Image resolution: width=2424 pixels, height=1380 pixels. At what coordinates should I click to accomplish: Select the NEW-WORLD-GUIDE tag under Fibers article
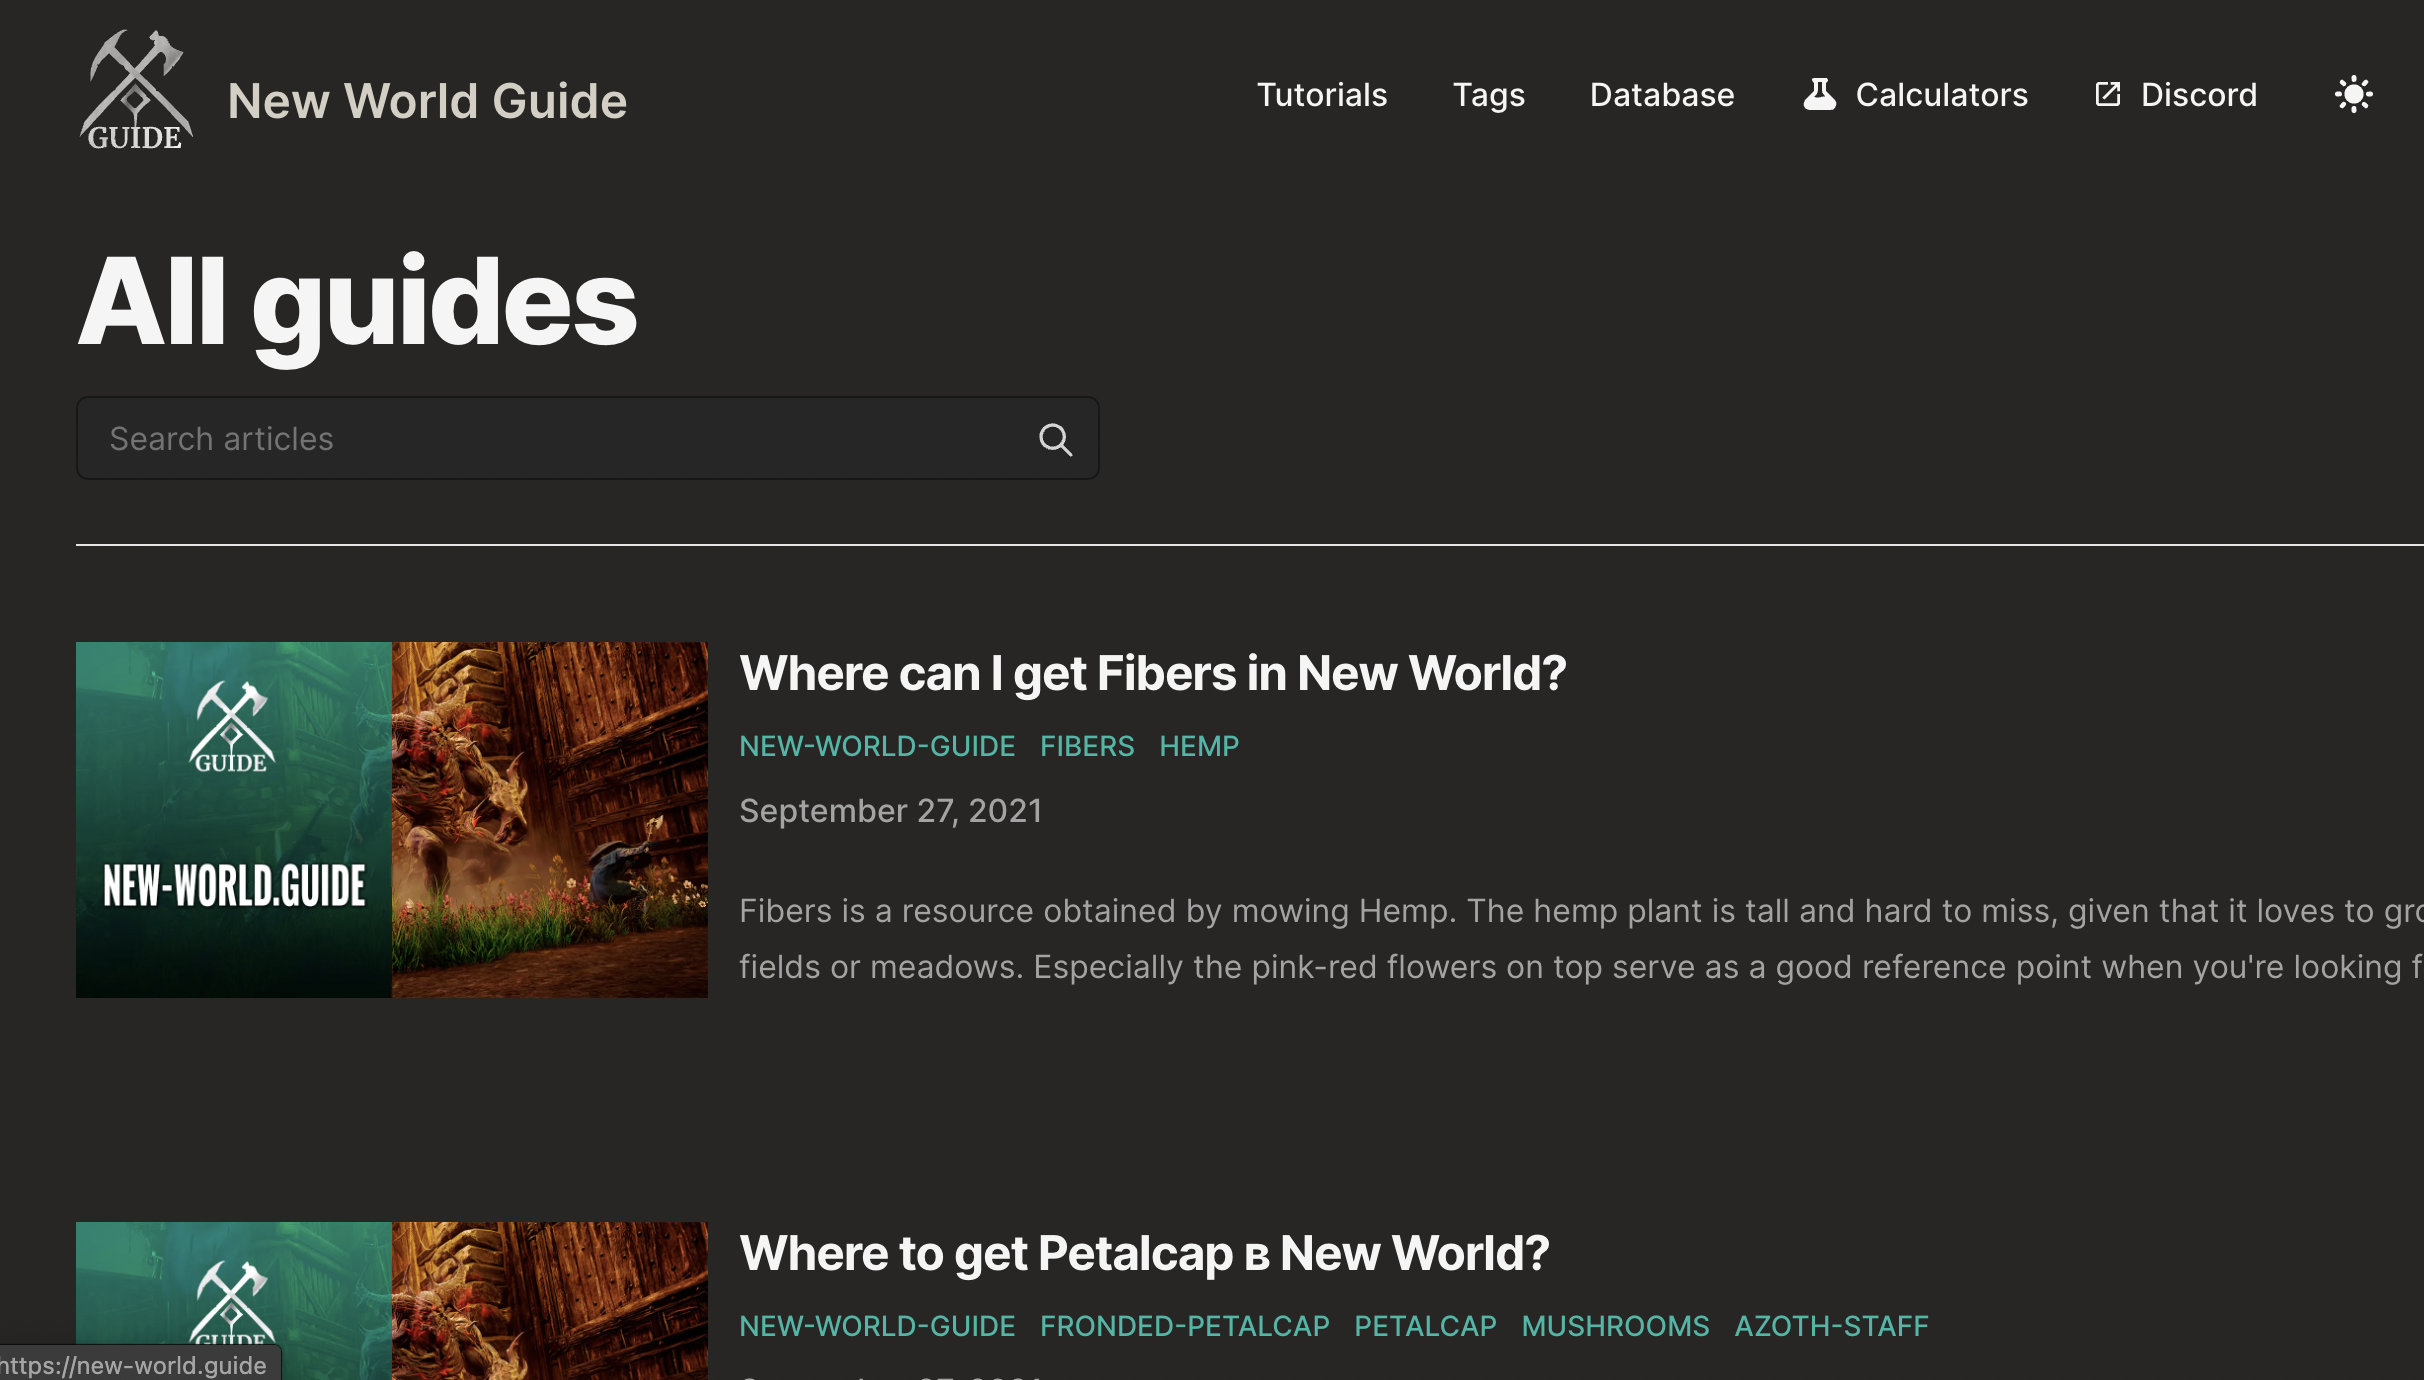[877, 746]
